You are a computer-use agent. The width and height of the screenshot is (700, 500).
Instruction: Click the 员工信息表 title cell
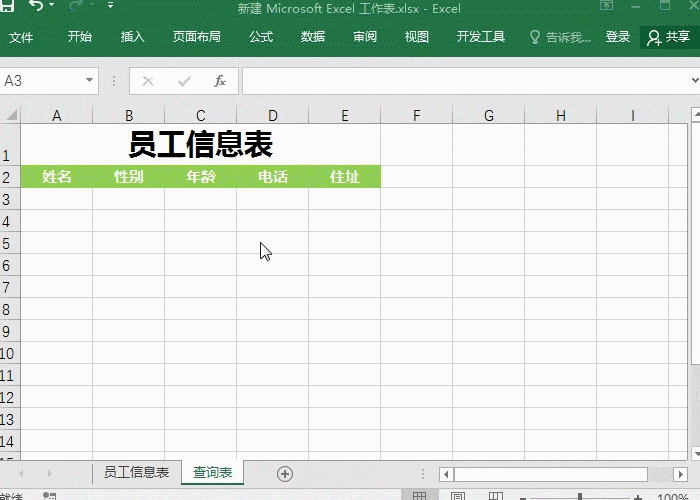(x=200, y=145)
